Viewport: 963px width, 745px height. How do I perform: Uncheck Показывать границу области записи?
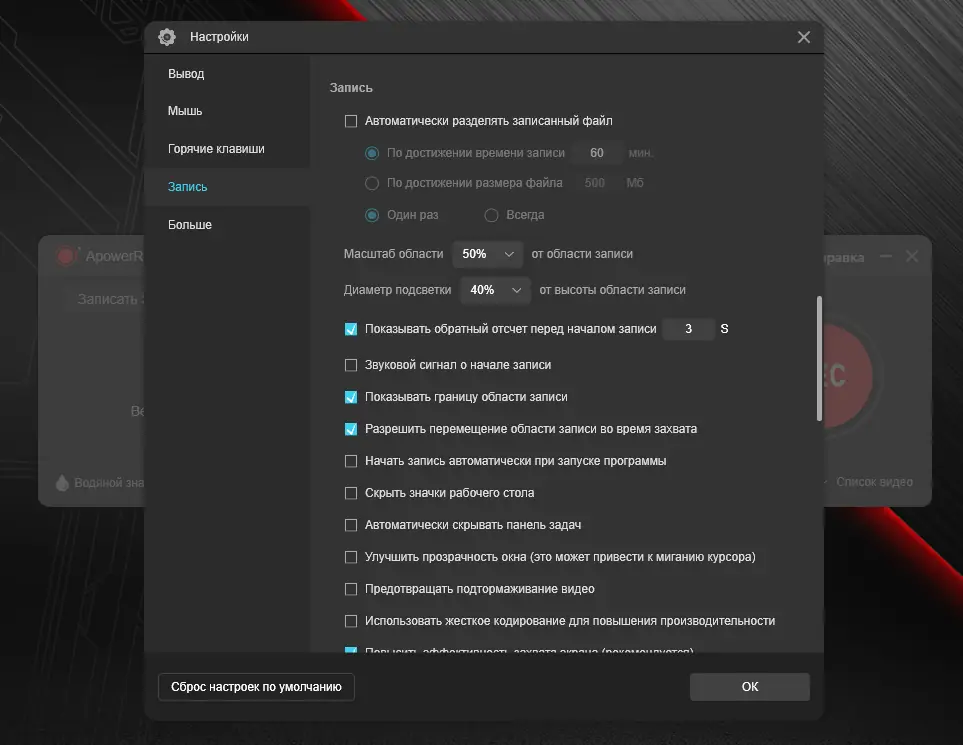click(351, 397)
